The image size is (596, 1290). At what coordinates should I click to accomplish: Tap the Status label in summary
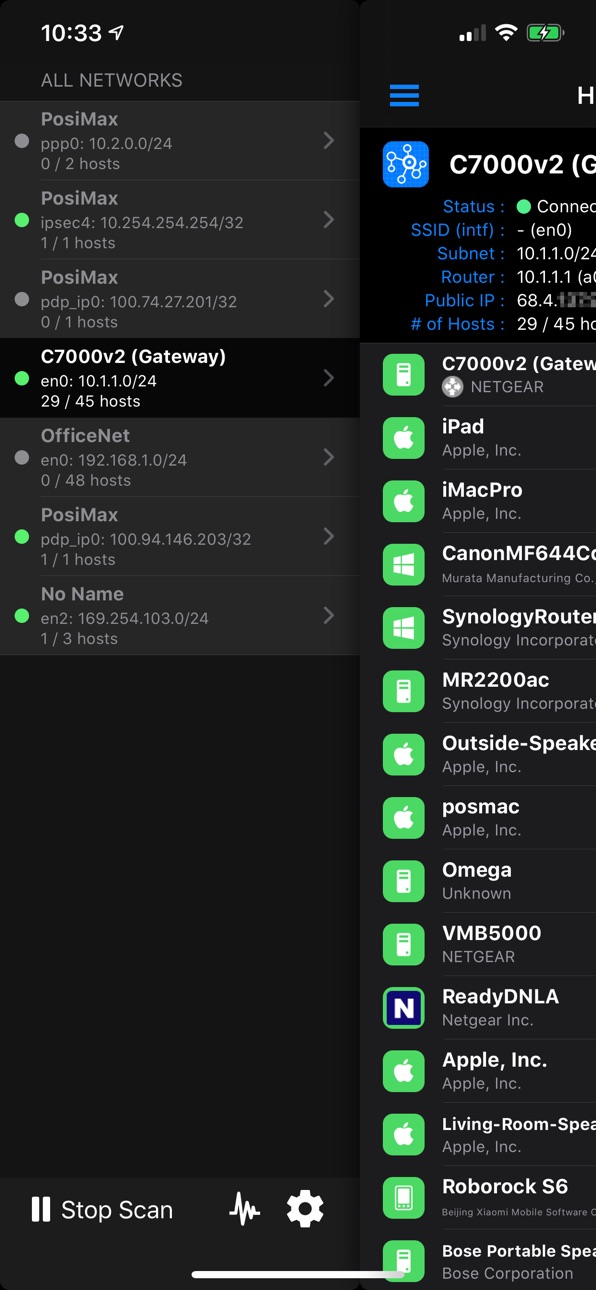pos(473,206)
